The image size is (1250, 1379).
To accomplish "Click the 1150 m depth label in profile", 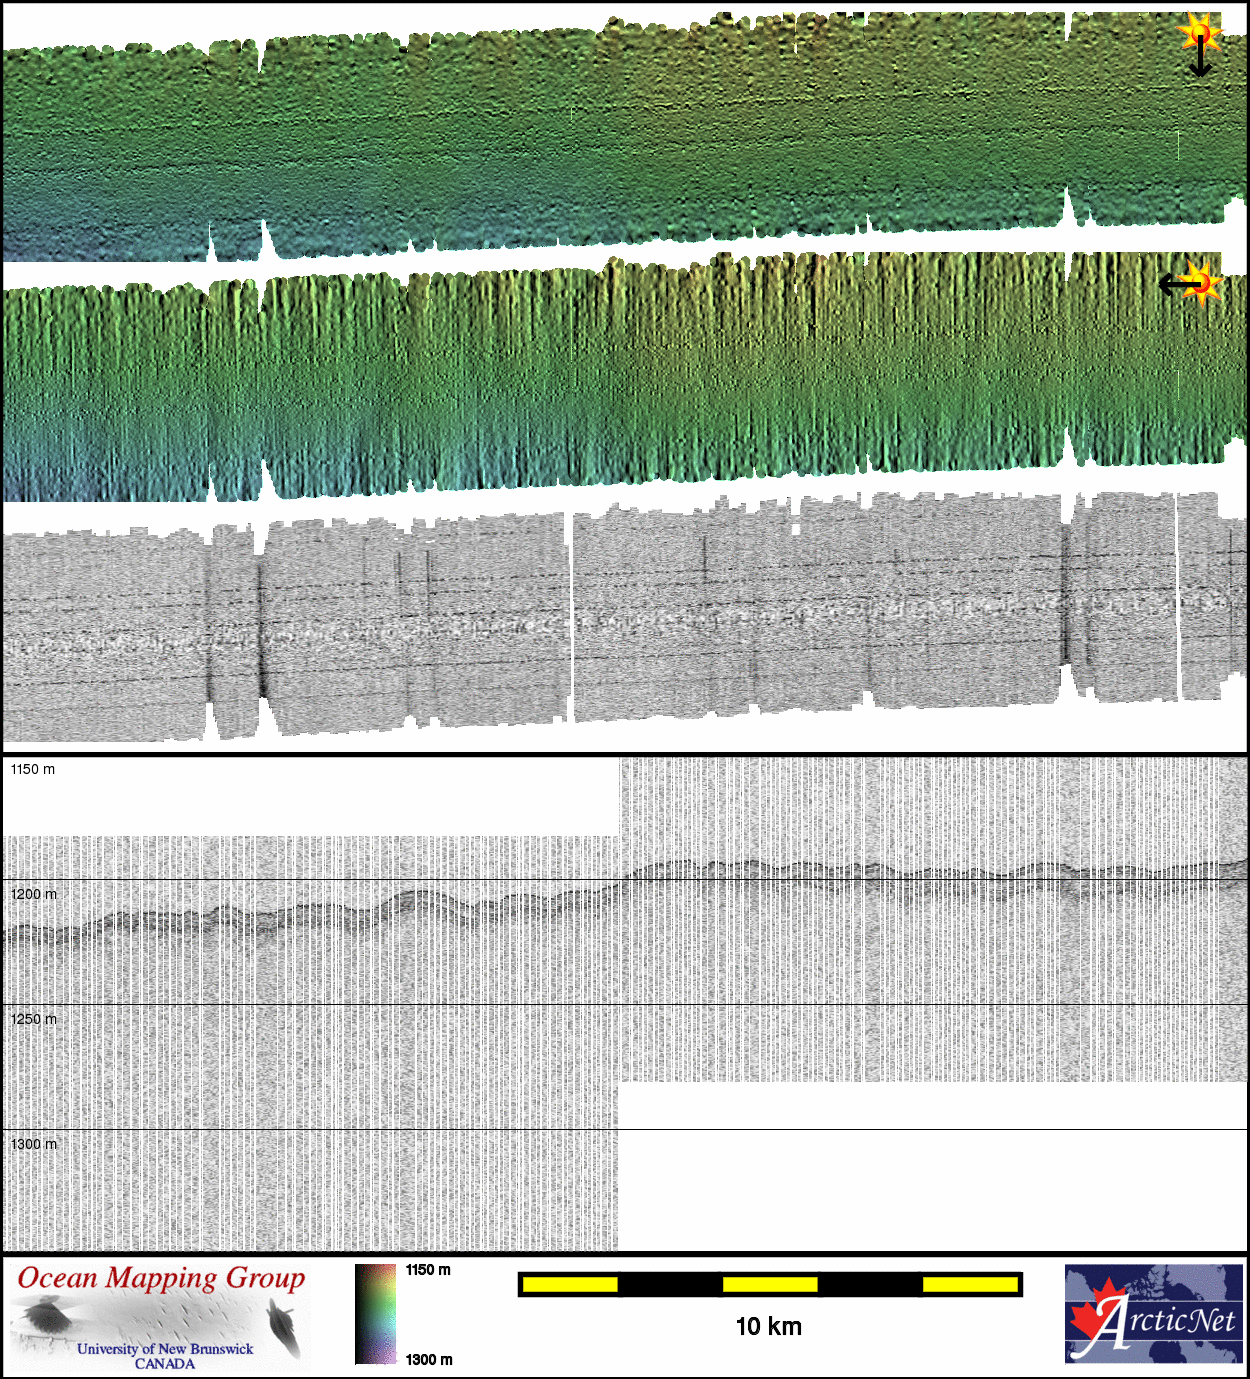I will coord(33,769).
